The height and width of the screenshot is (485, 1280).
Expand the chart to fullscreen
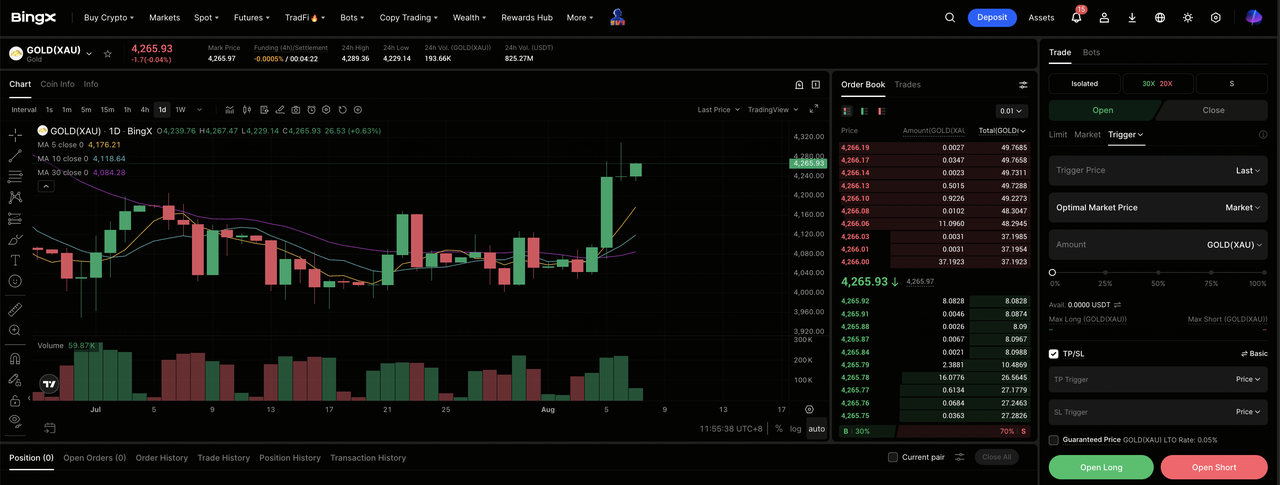tap(814, 109)
